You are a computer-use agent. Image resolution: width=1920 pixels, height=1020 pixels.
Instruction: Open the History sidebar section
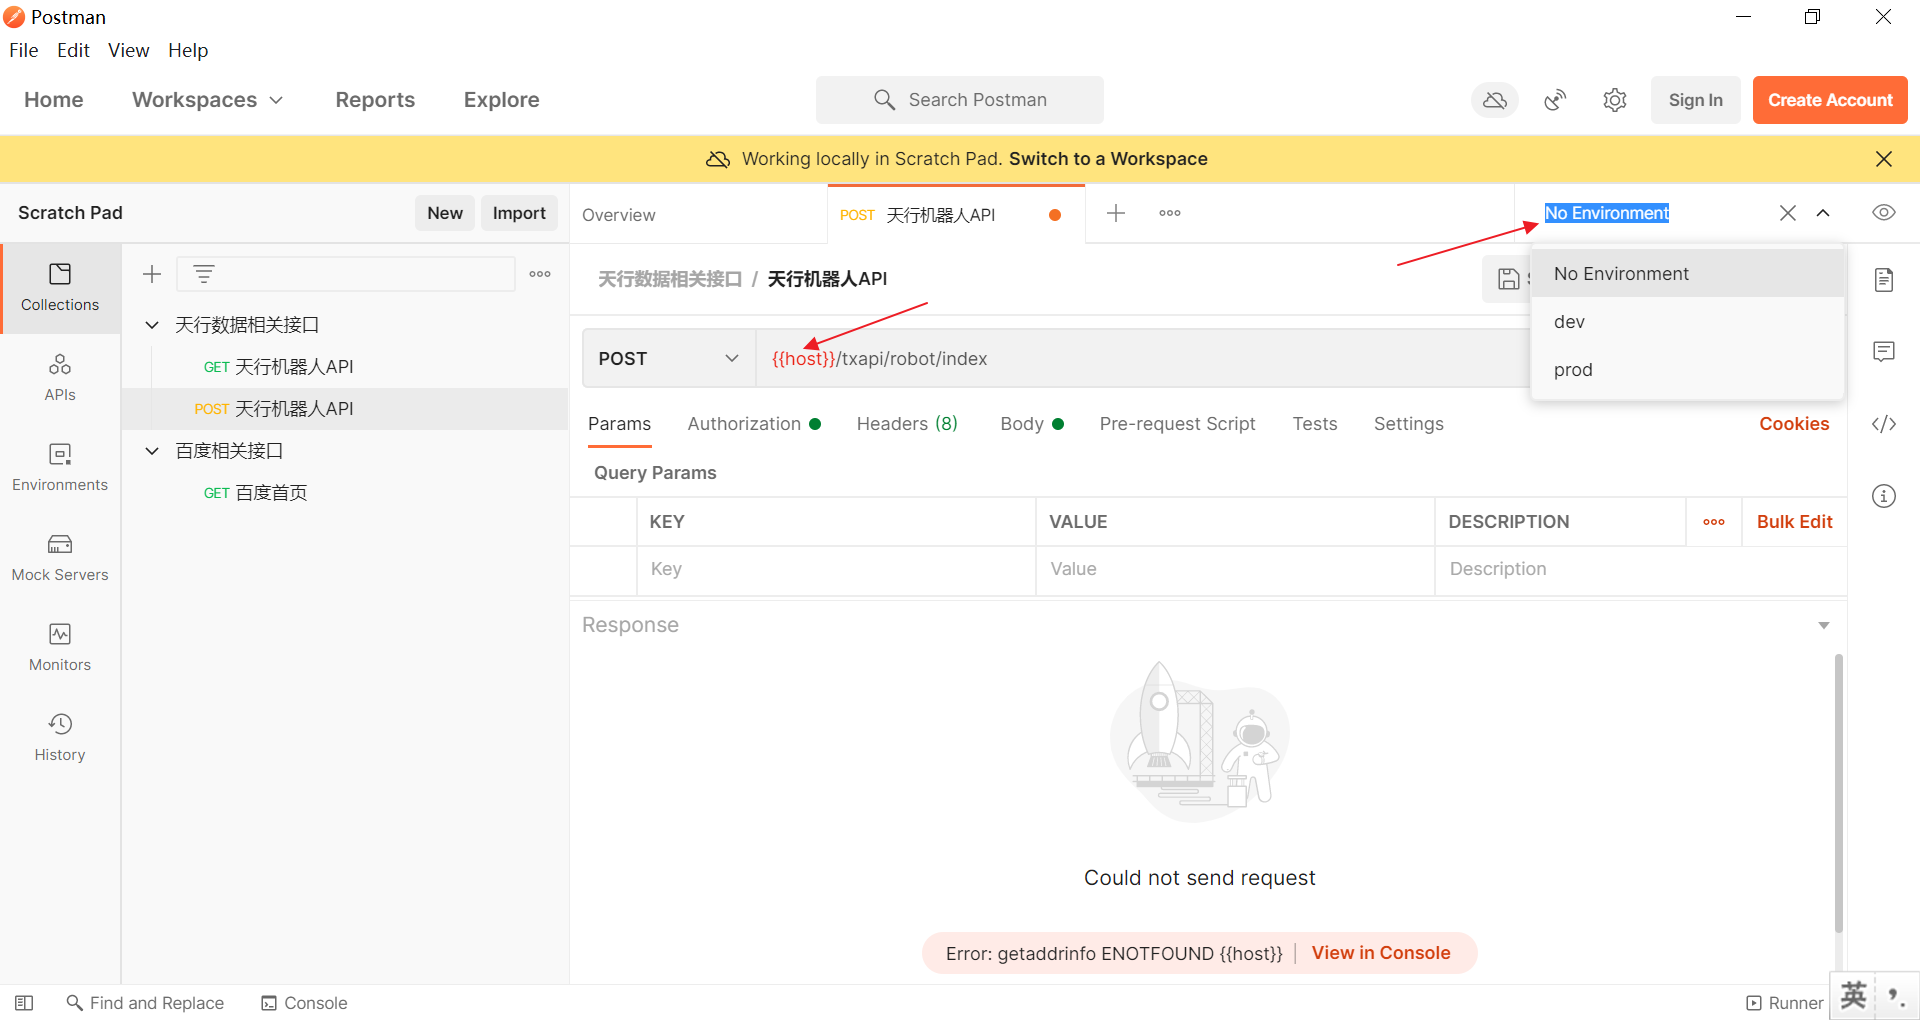[60, 737]
